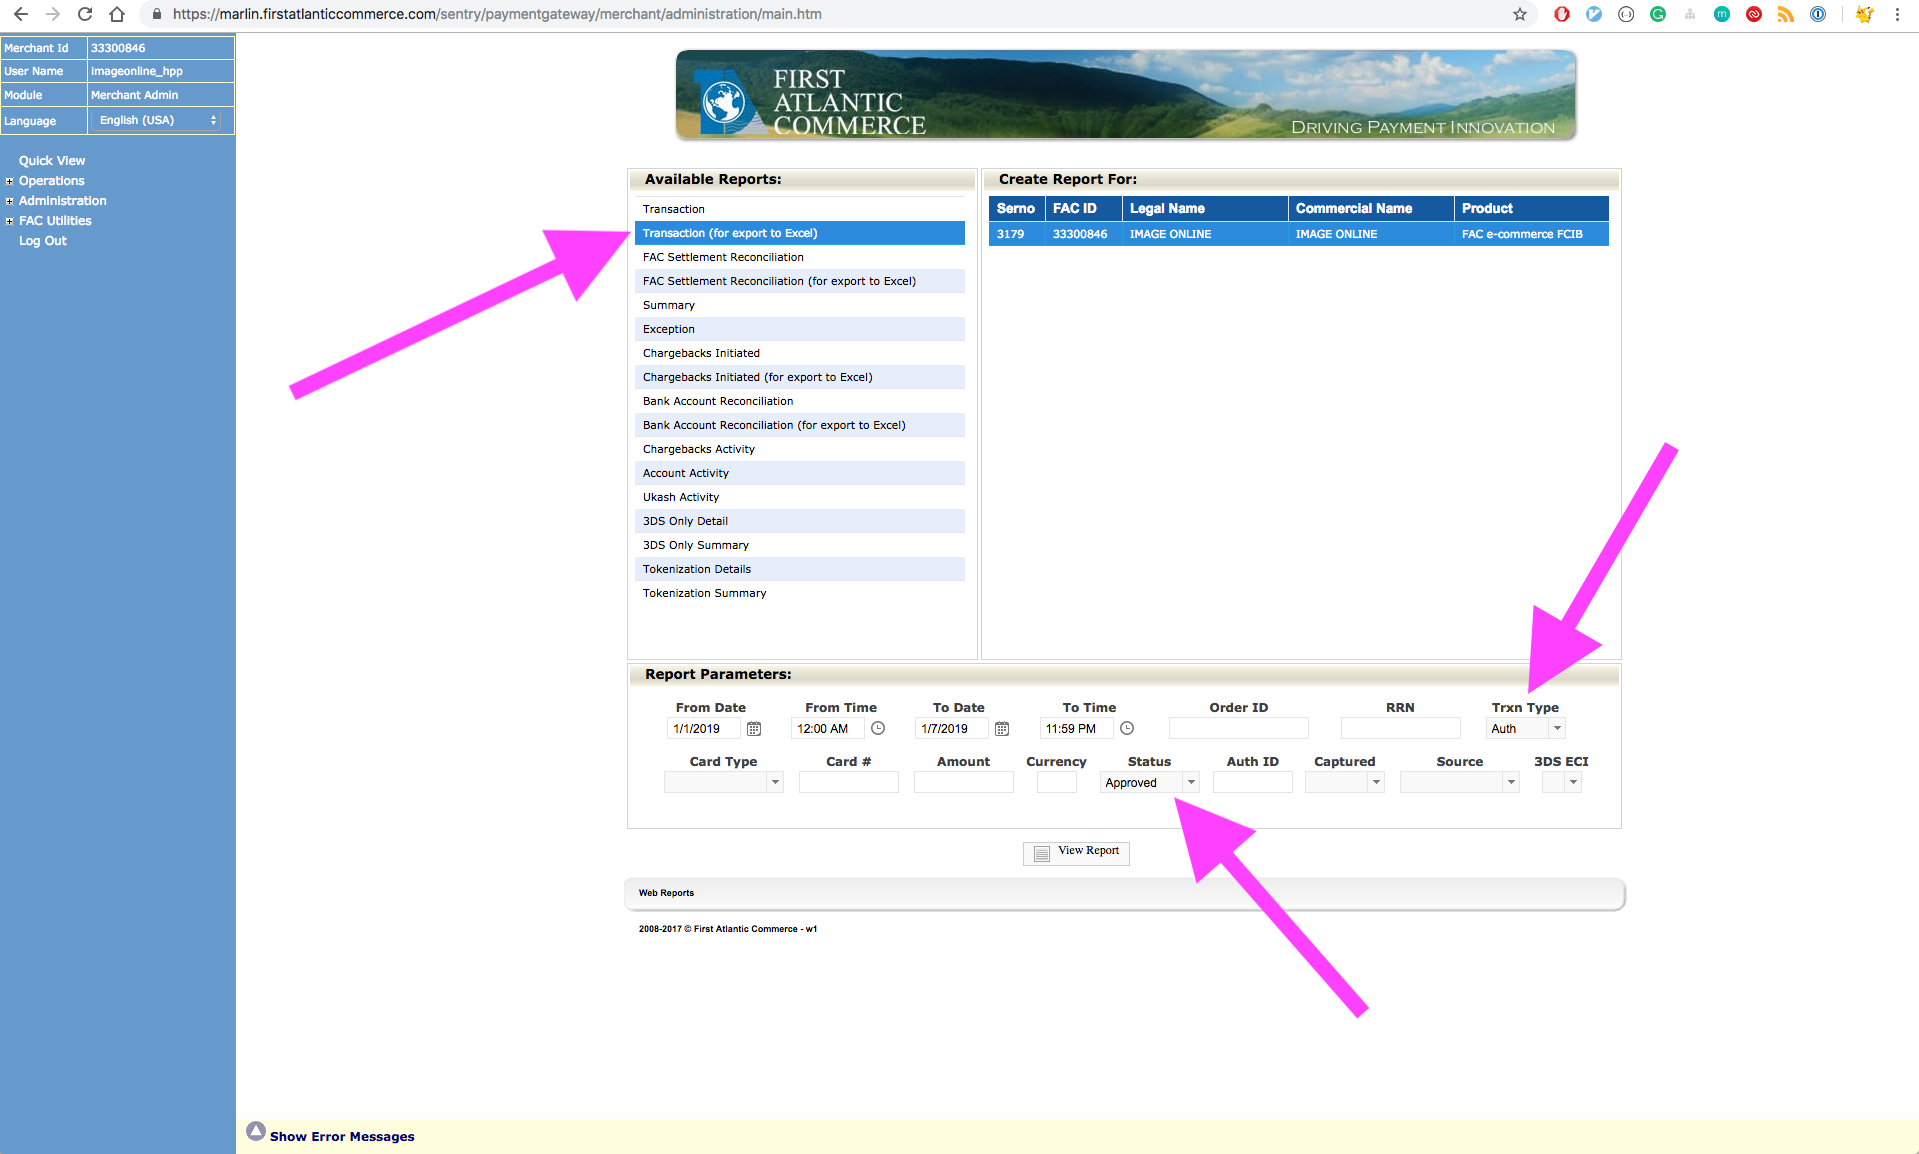The height and width of the screenshot is (1154, 1919).
Task: Open the Trxn Type dropdown
Action: (1525, 729)
